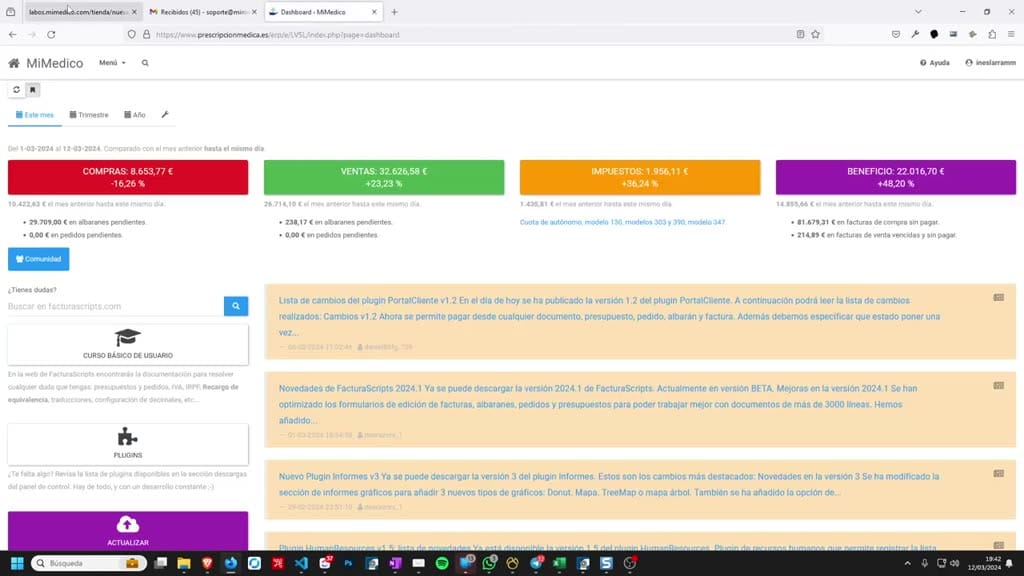Click the blue search button beside the field

point(236,306)
